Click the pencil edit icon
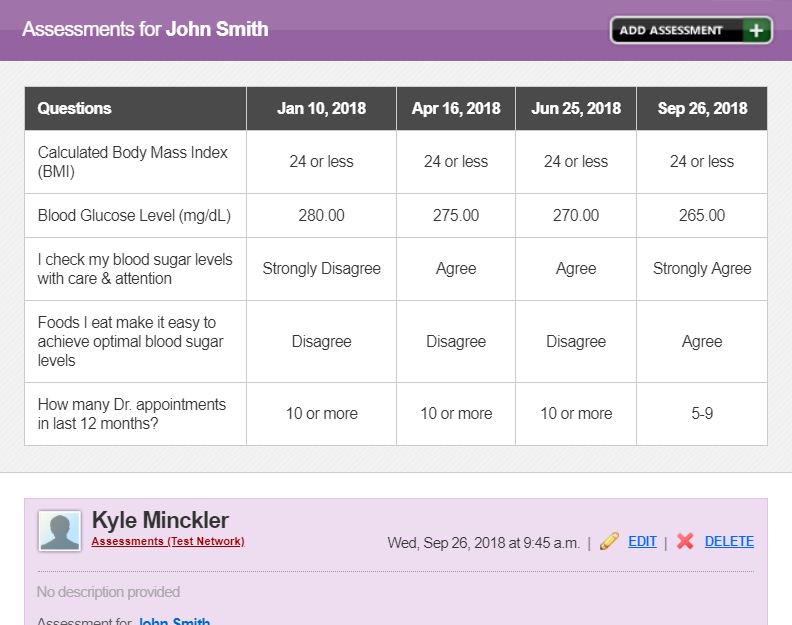The width and height of the screenshot is (792, 625). [609, 542]
